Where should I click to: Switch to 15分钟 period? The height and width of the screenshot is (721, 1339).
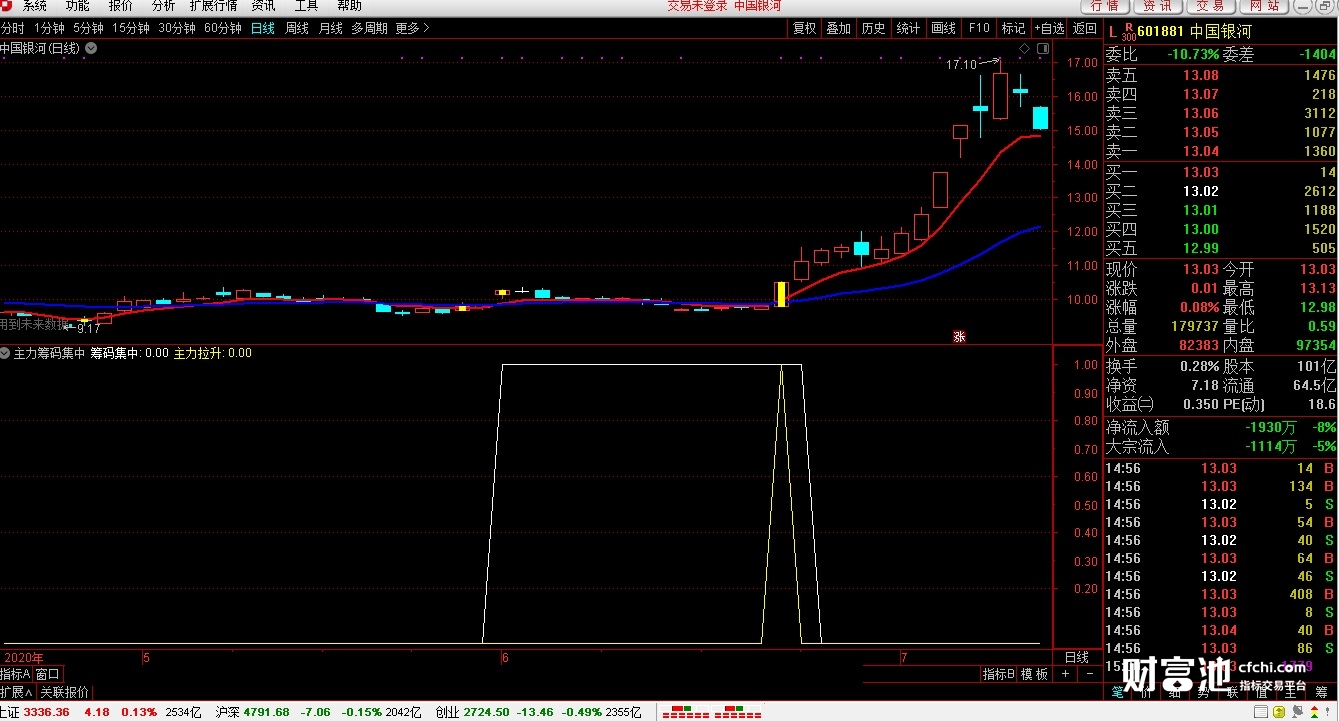[x=130, y=28]
